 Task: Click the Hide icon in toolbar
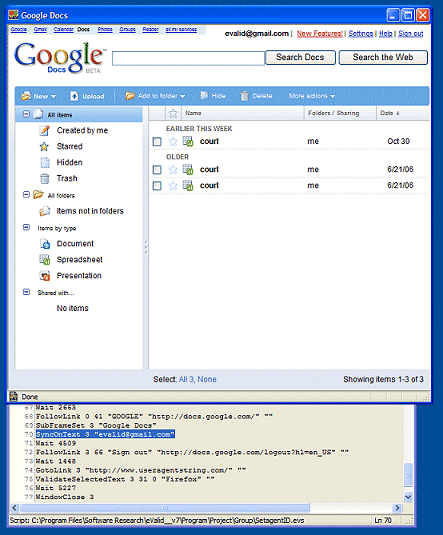coord(204,96)
